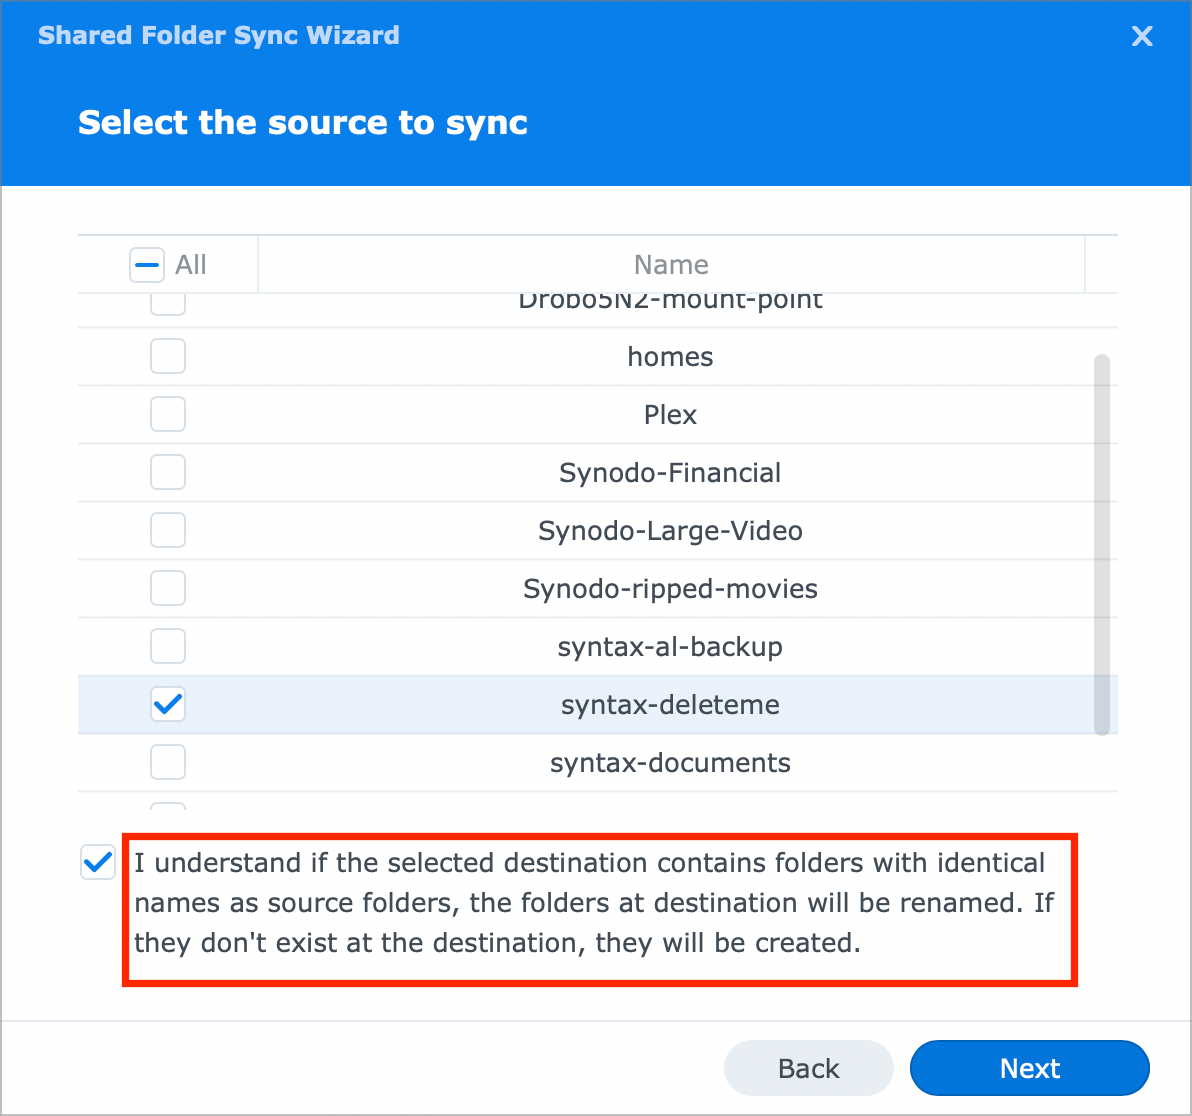
Task: Select the Plex folder checkbox
Action: 168,414
